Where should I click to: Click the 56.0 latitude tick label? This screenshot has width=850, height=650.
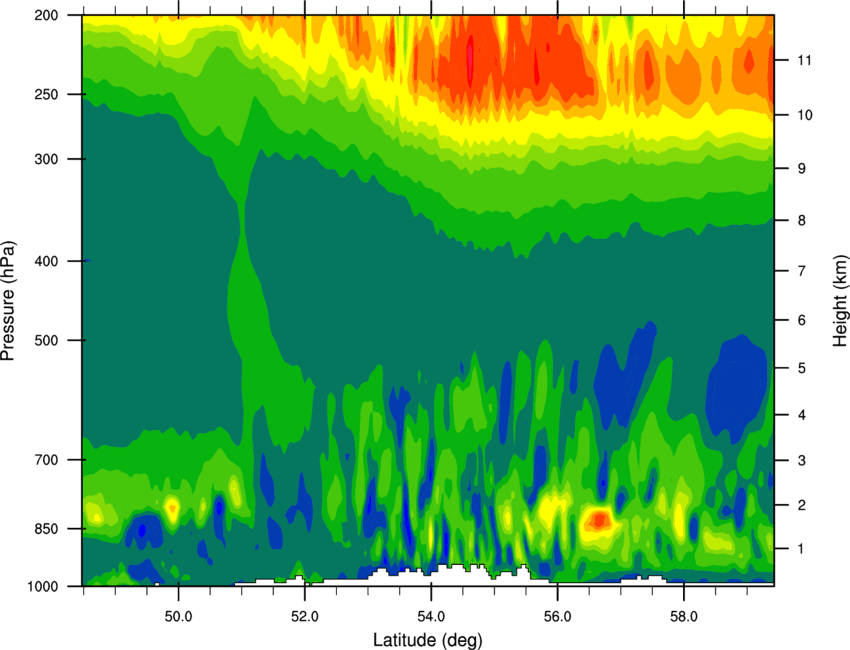pyautogui.click(x=557, y=617)
